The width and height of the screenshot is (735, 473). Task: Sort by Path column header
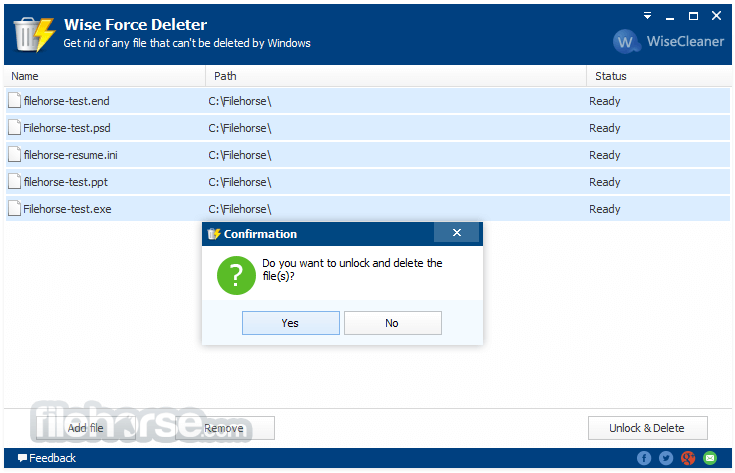396,76
